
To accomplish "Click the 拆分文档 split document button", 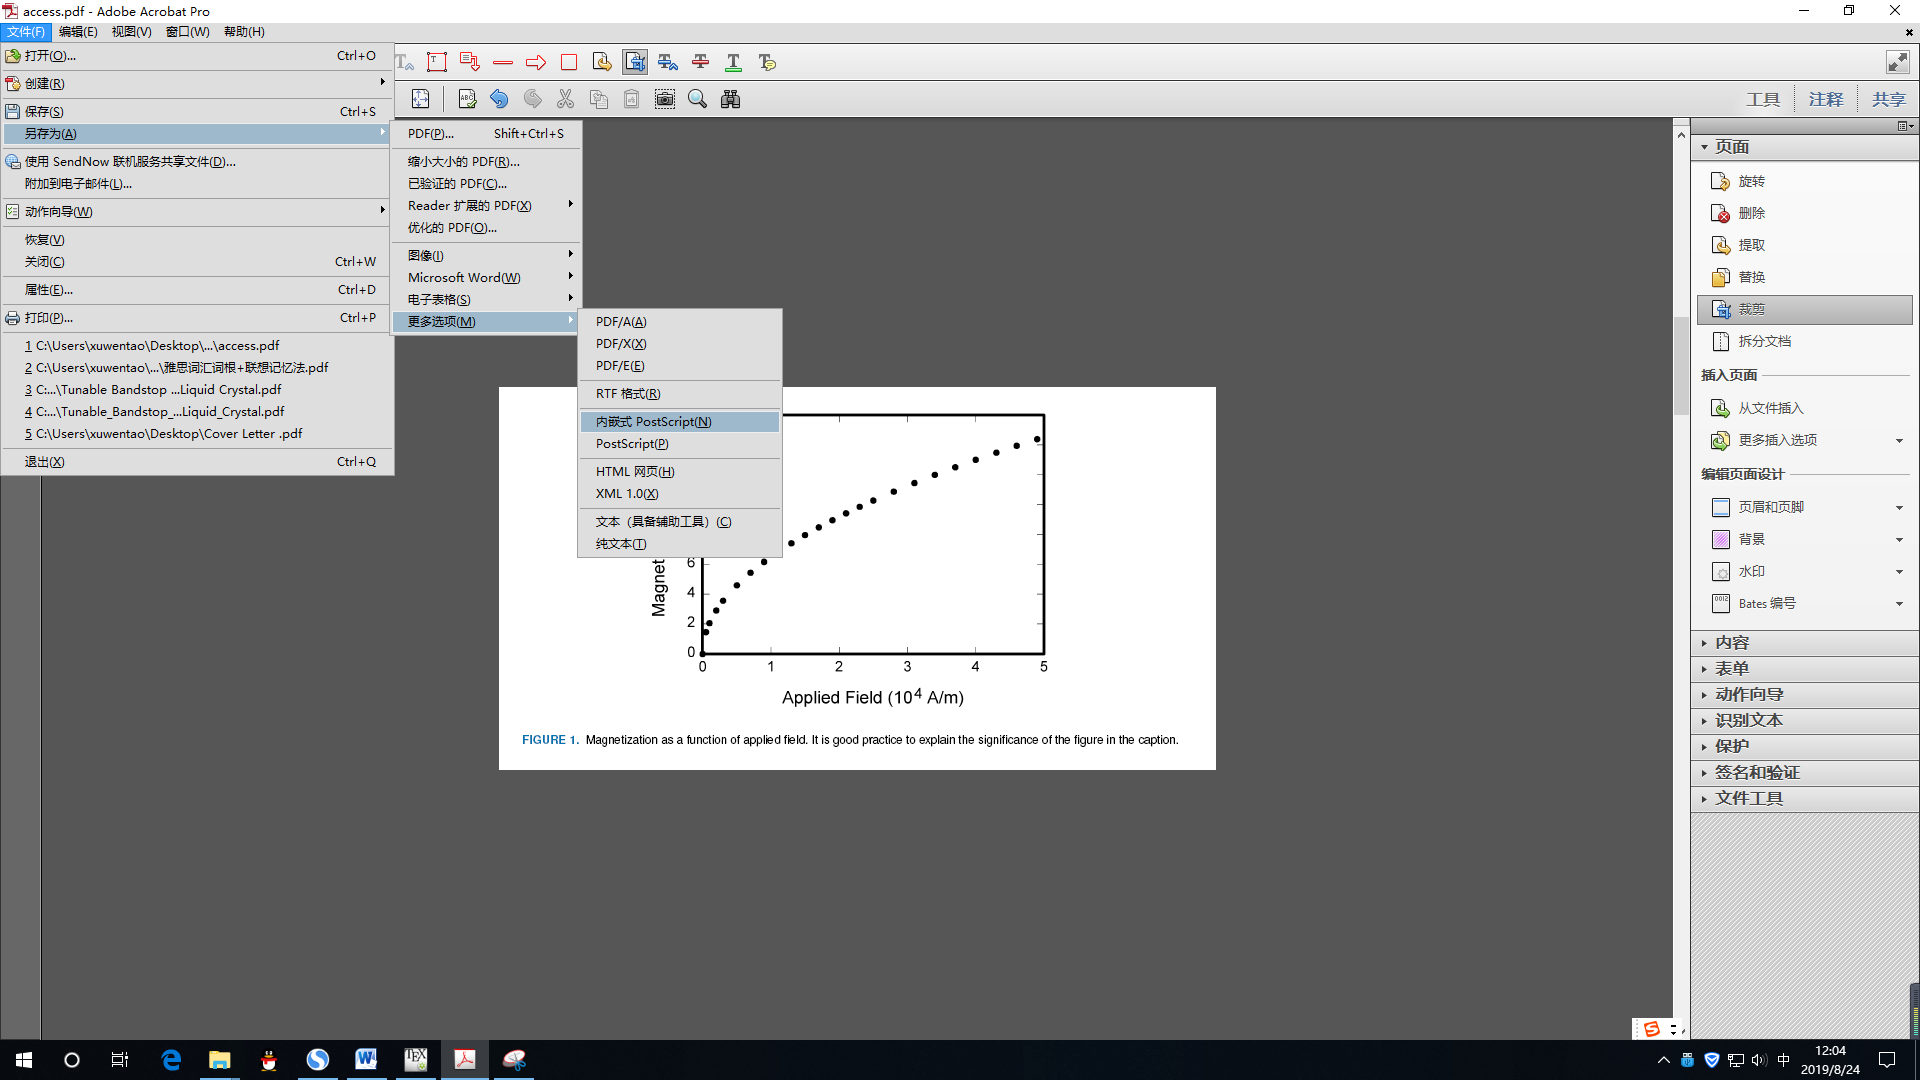I will click(x=1764, y=341).
